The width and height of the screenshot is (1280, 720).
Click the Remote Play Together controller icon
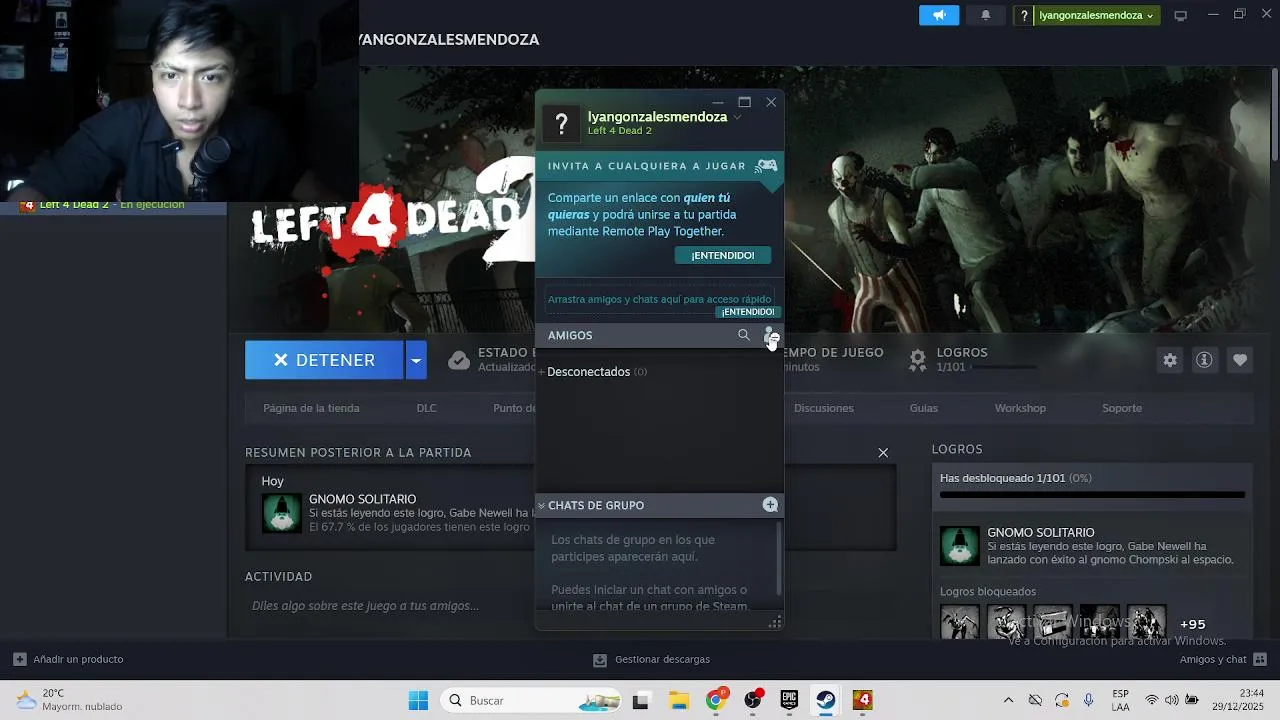(766, 166)
